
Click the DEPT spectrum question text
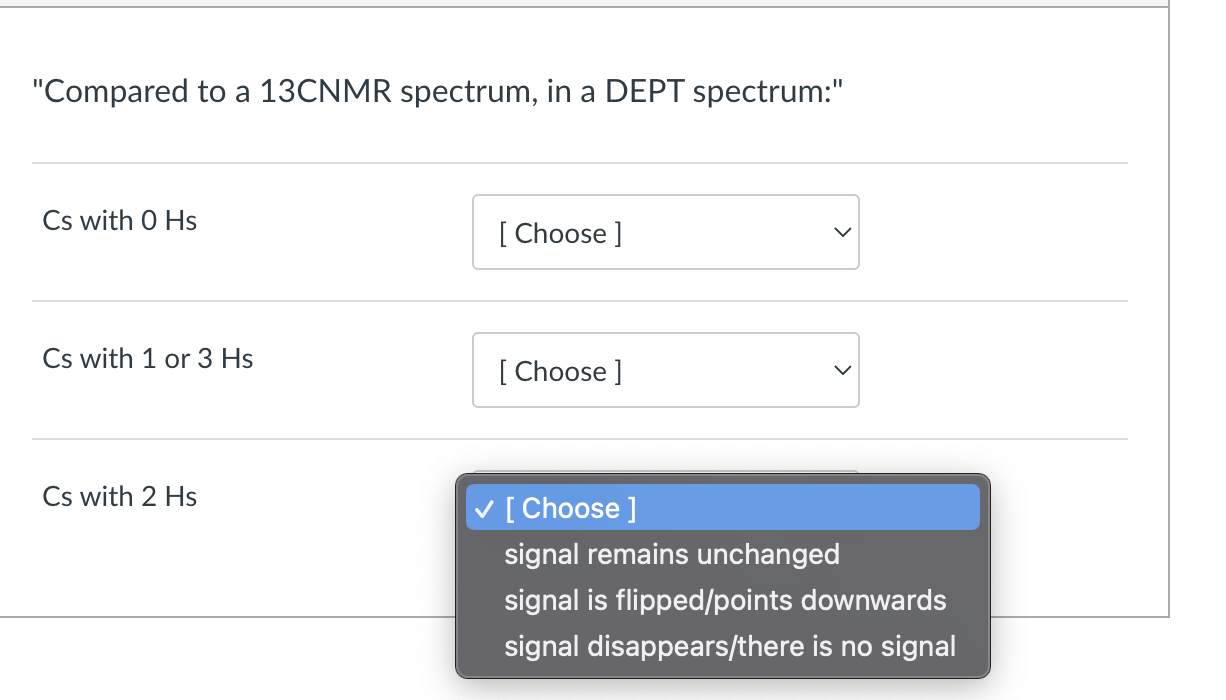pos(436,92)
